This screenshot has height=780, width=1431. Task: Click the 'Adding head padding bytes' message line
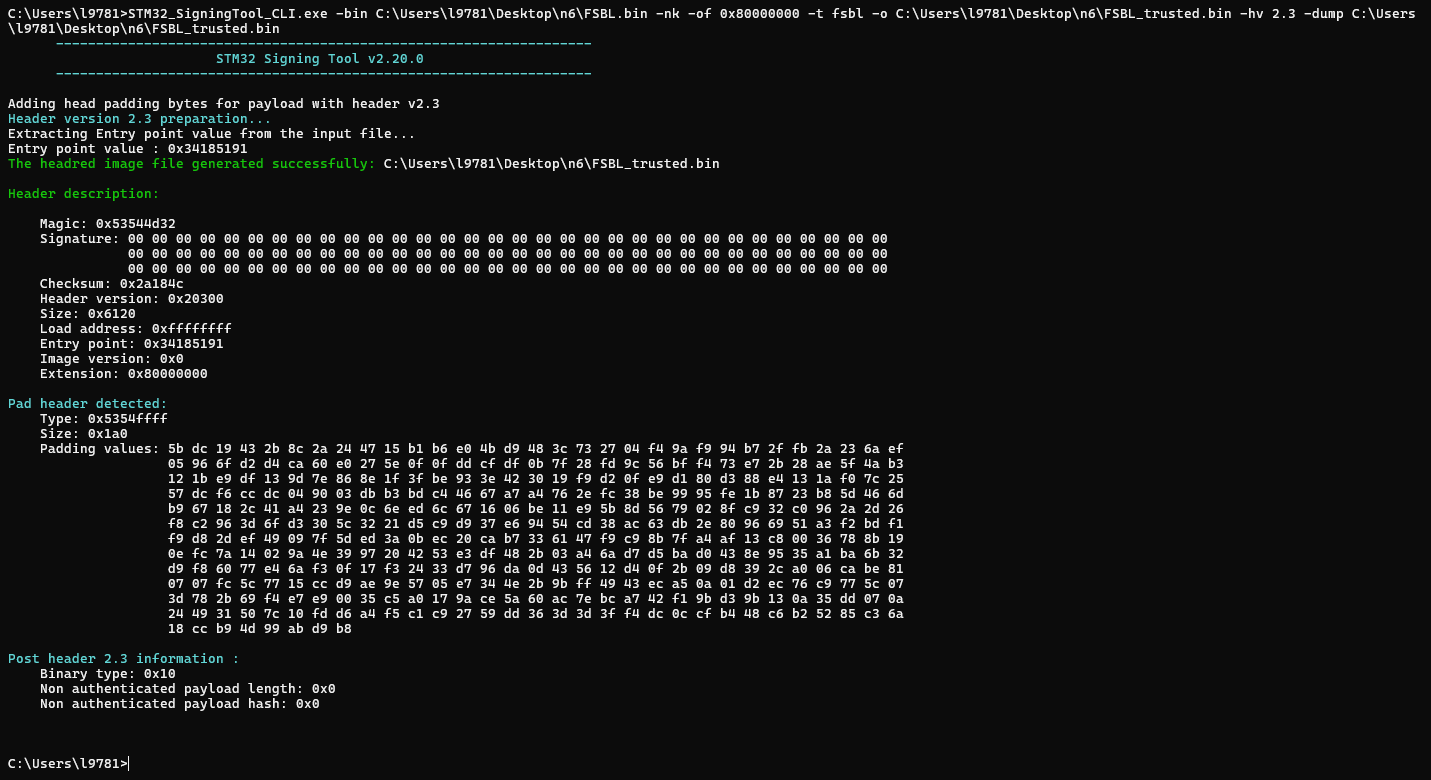pos(223,104)
